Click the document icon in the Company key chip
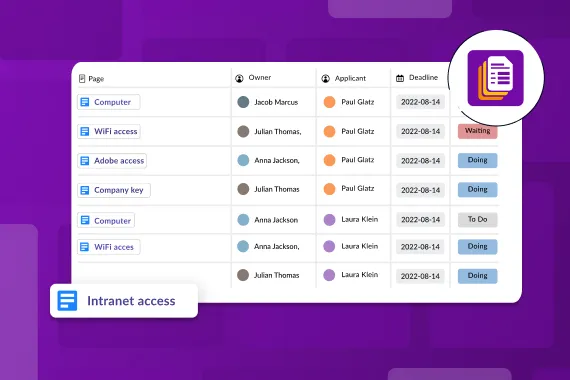The height and width of the screenshot is (380, 570). tap(85, 190)
